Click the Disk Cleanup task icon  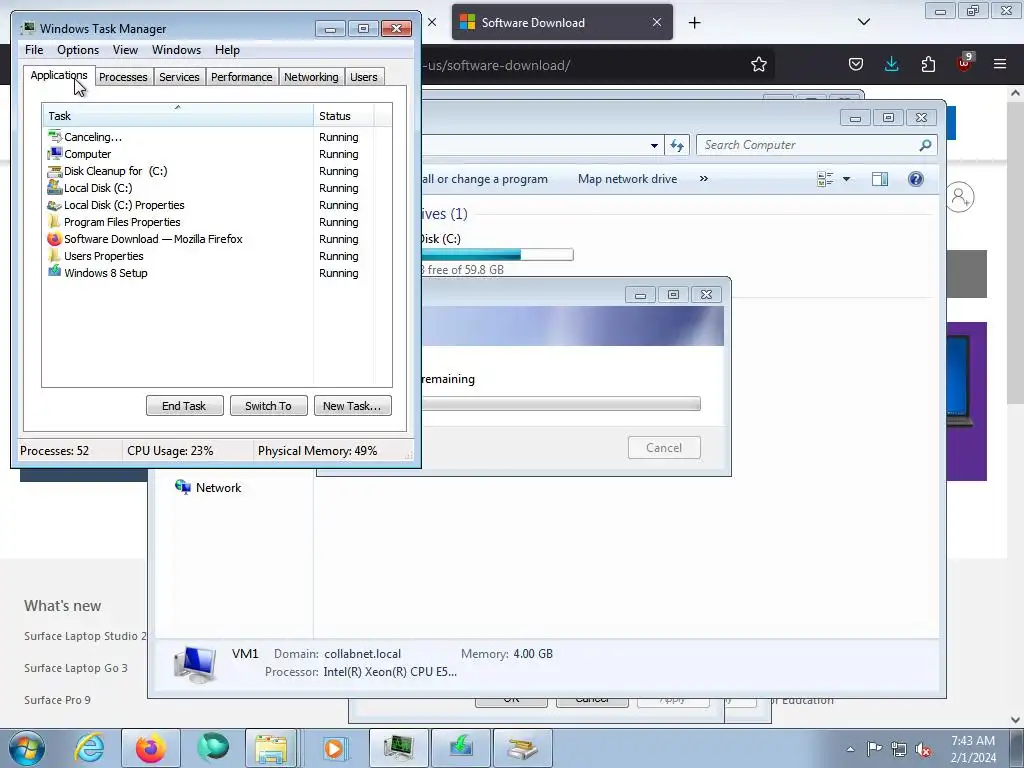click(54, 171)
